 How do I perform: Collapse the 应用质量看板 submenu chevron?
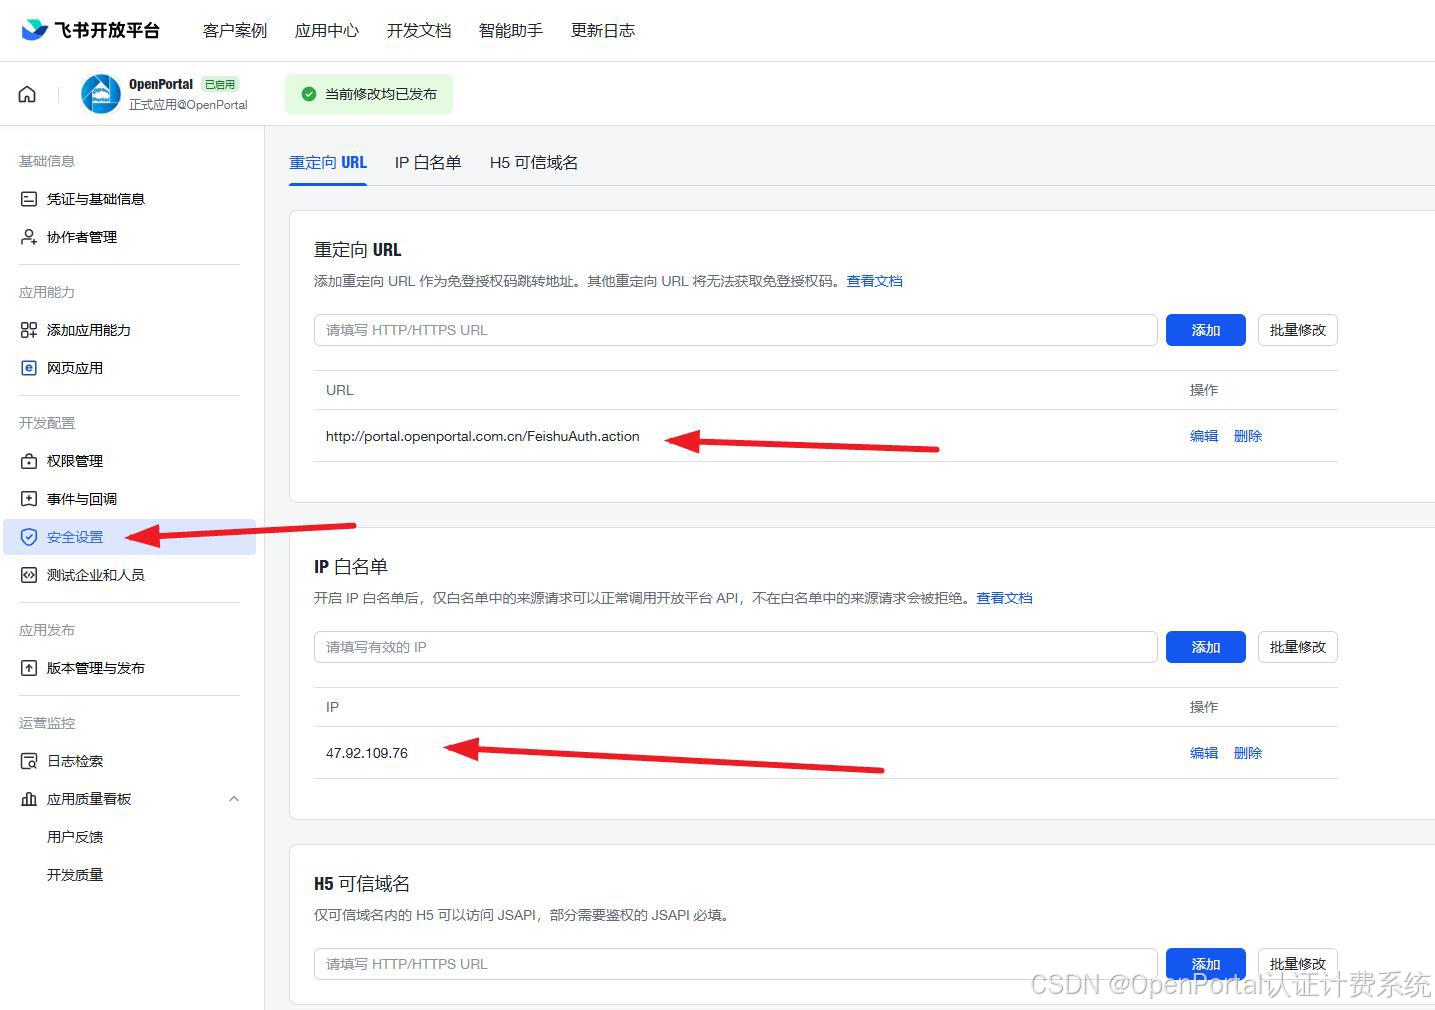[234, 799]
